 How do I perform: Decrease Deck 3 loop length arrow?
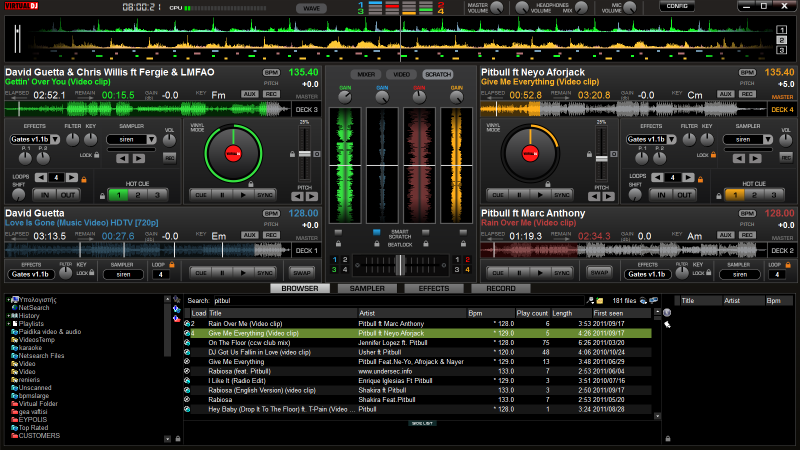[x=41, y=178]
